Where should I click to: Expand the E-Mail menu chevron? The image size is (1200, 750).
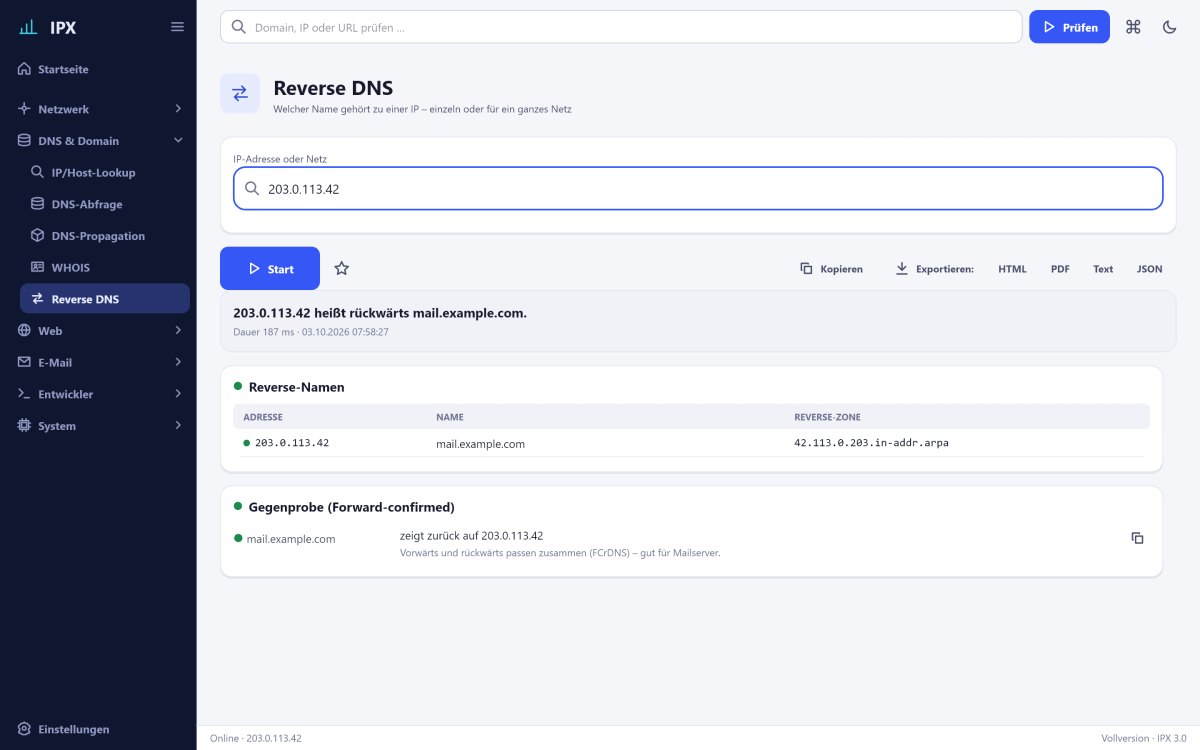click(x=178, y=362)
